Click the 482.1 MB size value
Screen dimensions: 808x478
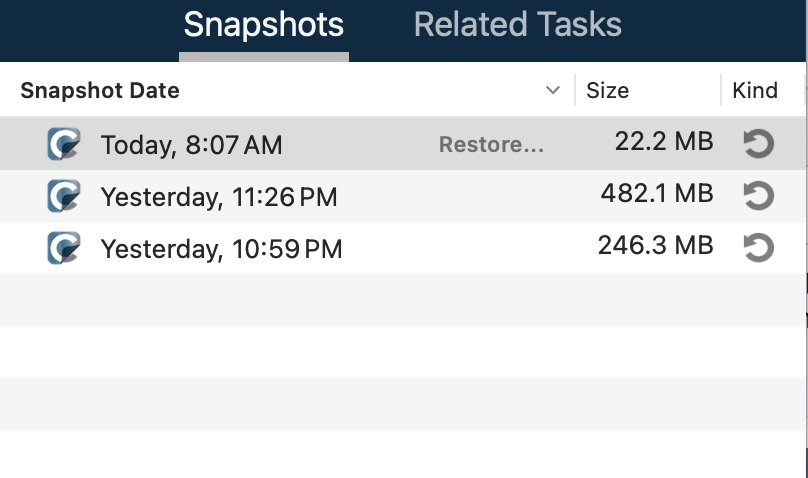tap(657, 194)
